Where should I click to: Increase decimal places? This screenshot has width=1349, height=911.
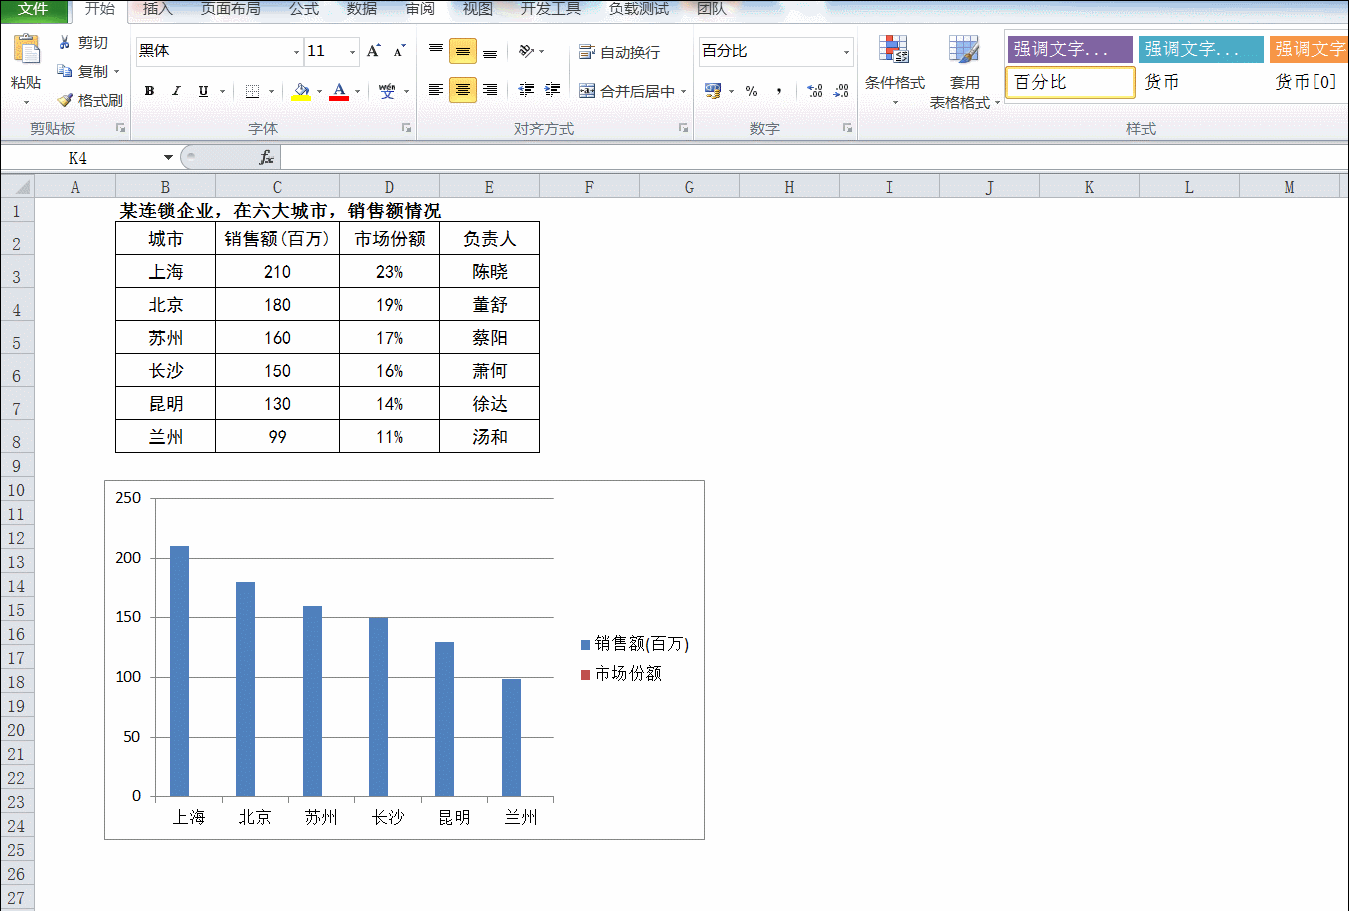(x=815, y=91)
